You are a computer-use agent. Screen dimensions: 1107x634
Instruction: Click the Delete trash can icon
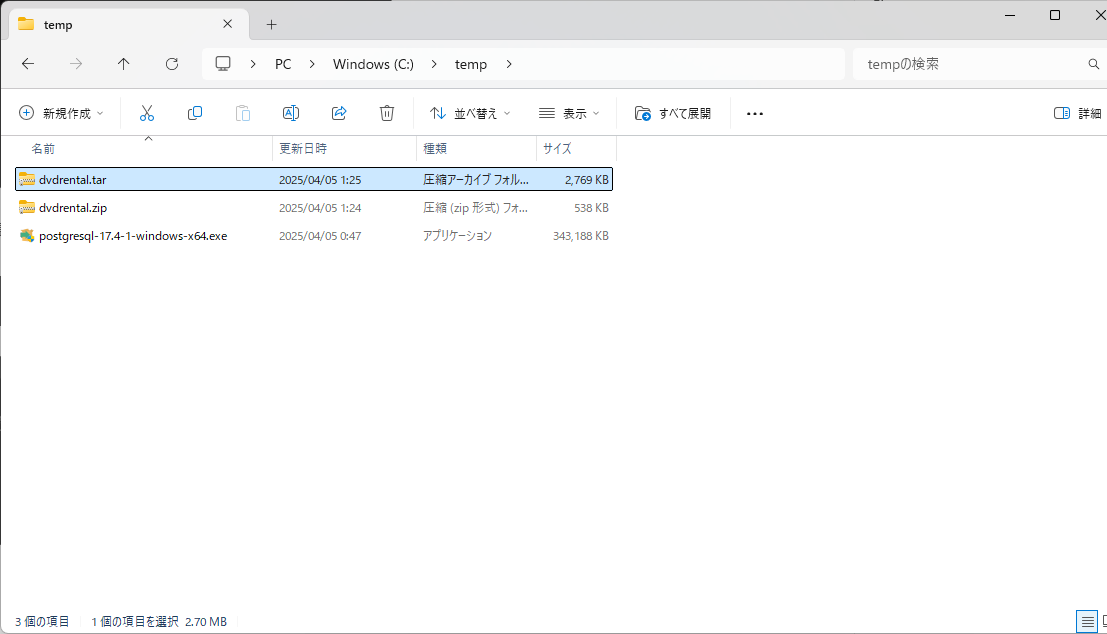[387, 113]
